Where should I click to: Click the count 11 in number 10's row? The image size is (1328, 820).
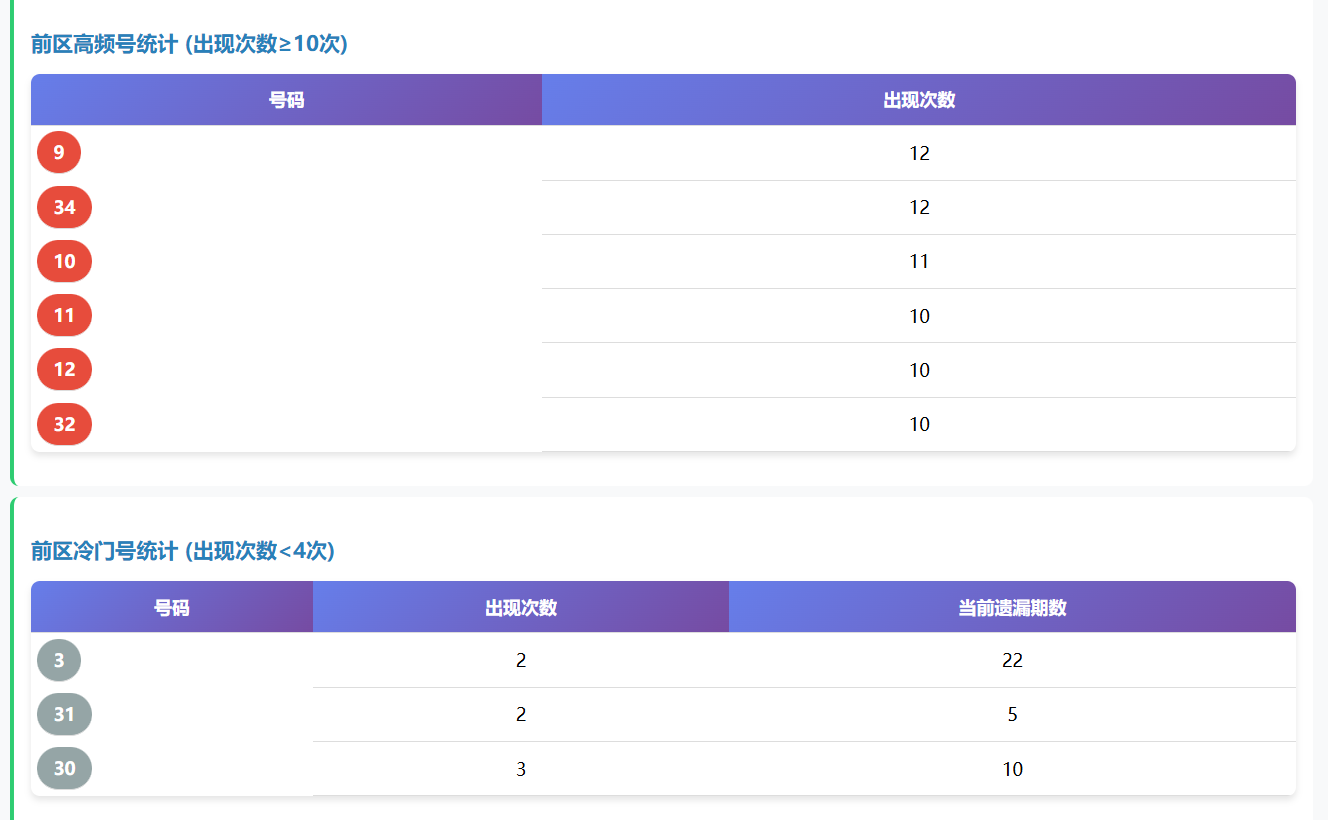(919, 261)
